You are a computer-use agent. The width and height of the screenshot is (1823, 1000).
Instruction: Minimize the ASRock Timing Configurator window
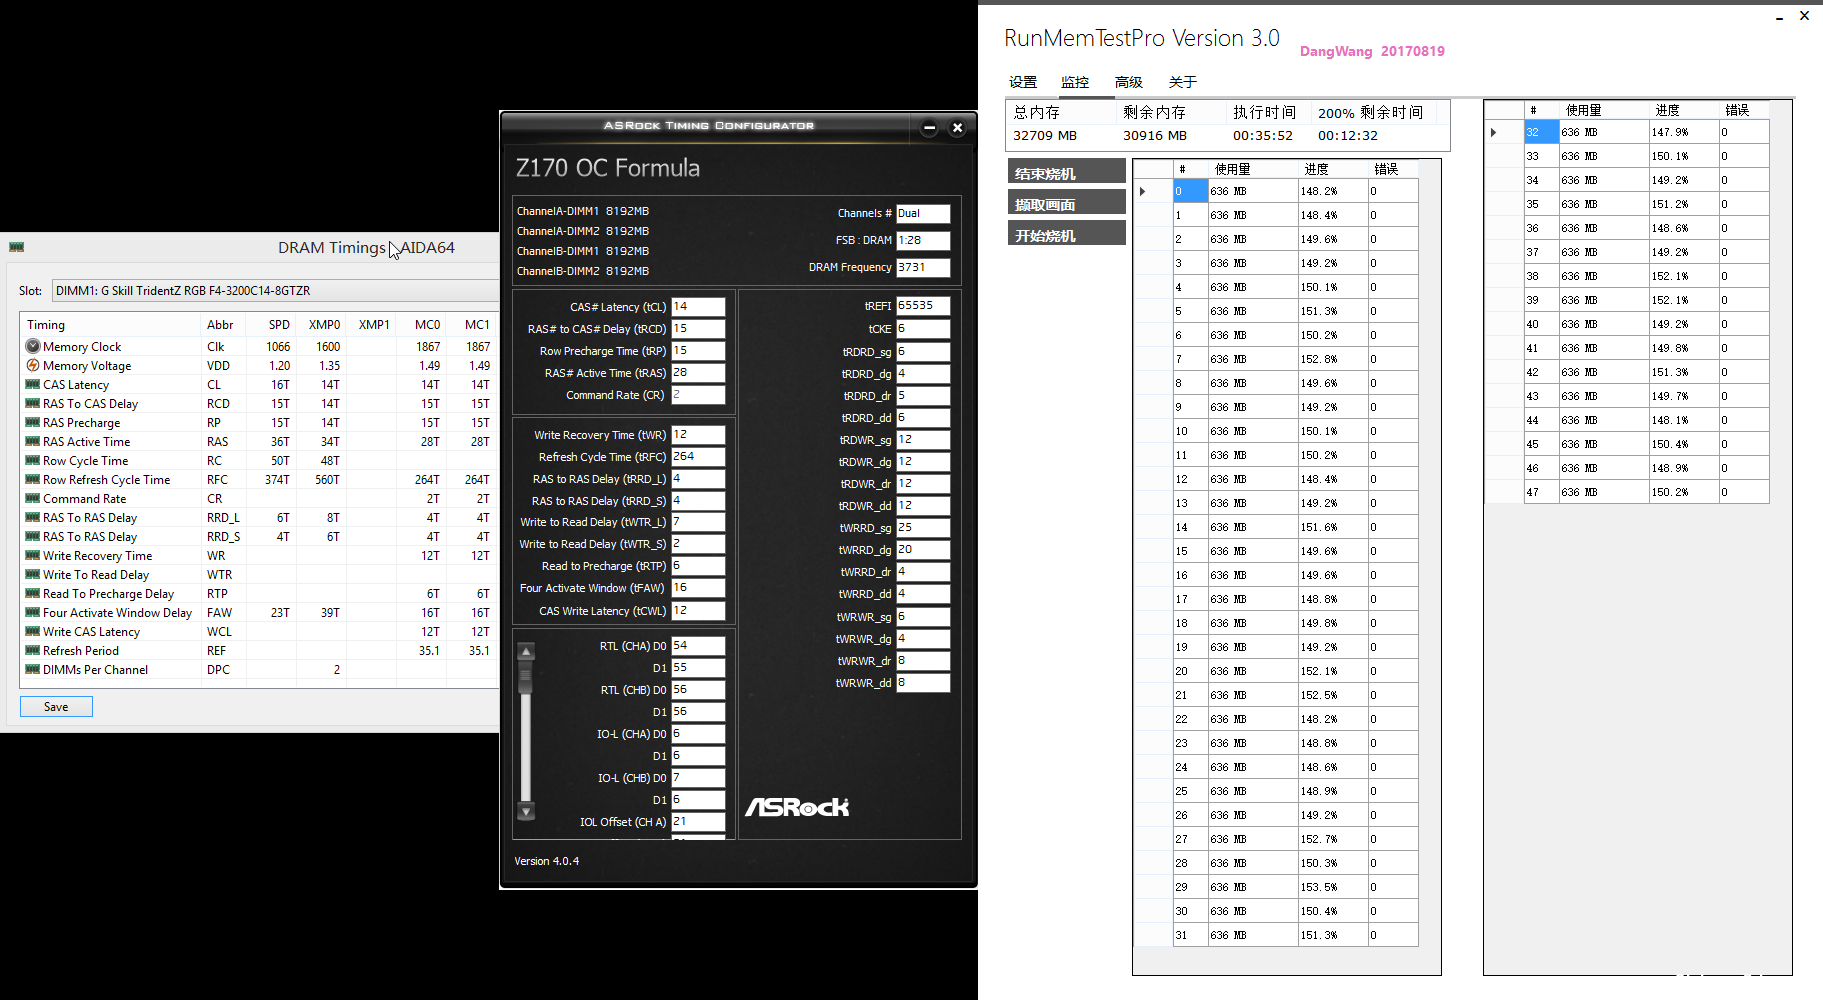coord(929,127)
